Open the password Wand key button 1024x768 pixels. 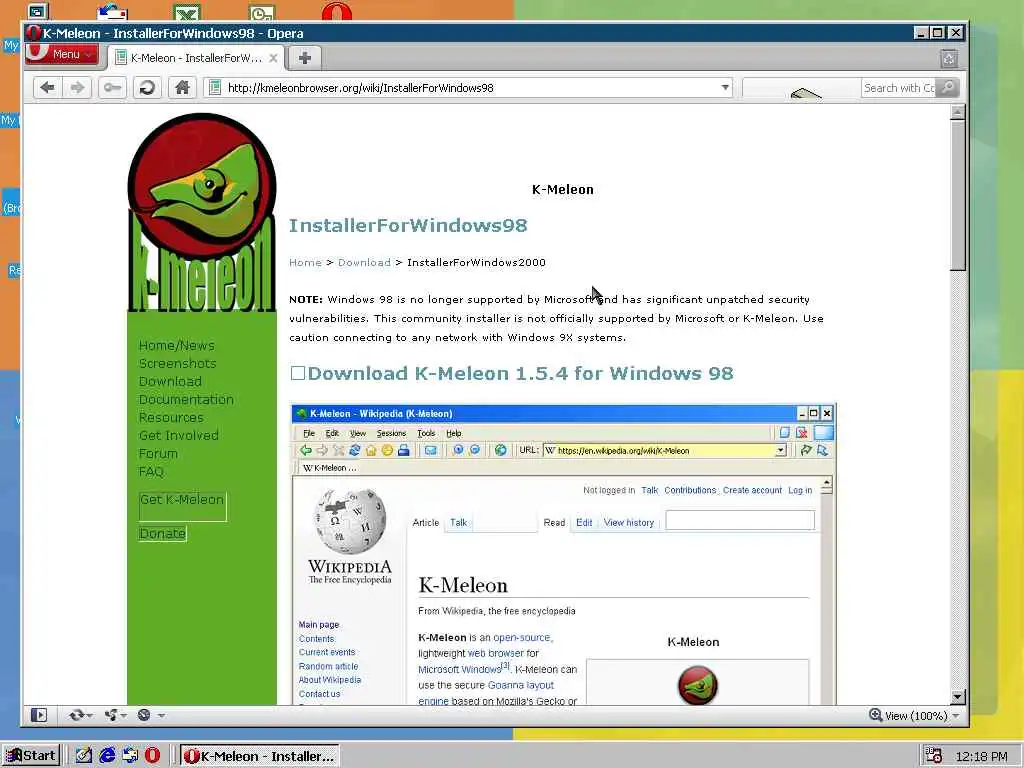click(112, 88)
